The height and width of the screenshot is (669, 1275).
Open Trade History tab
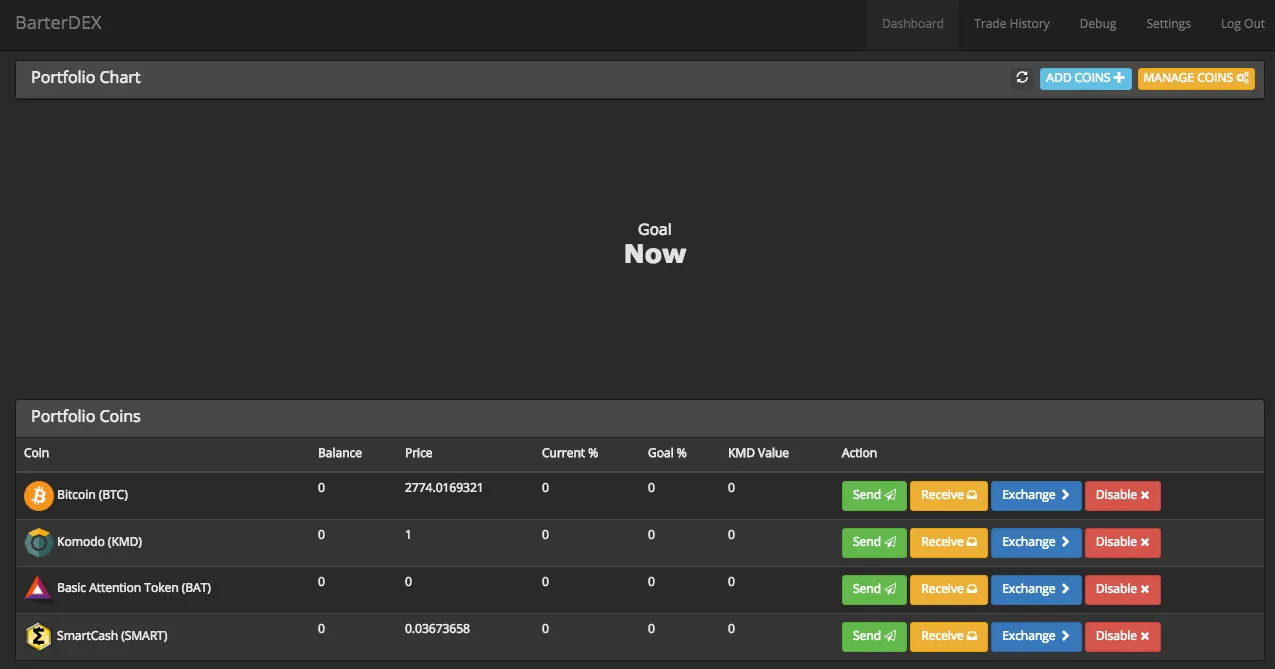click(1012, 24)
